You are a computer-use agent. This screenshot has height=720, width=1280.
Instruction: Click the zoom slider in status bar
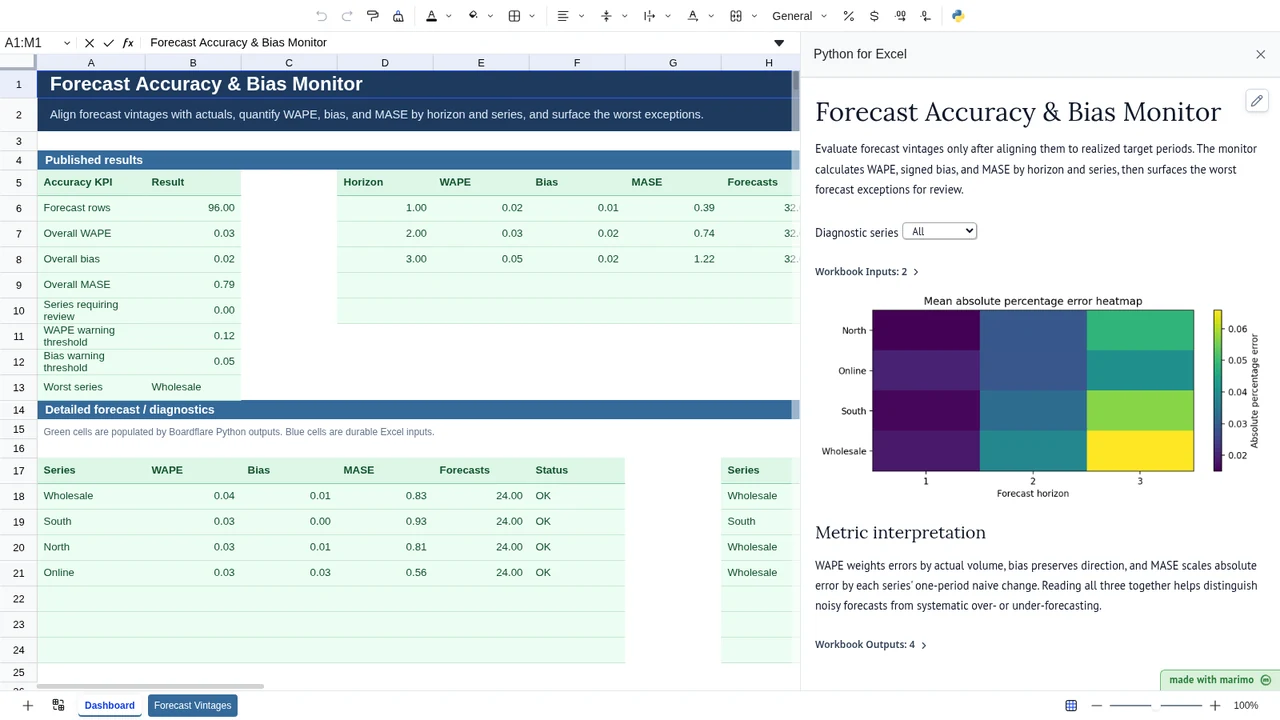pyautogui.click(x=1156, y=705)
